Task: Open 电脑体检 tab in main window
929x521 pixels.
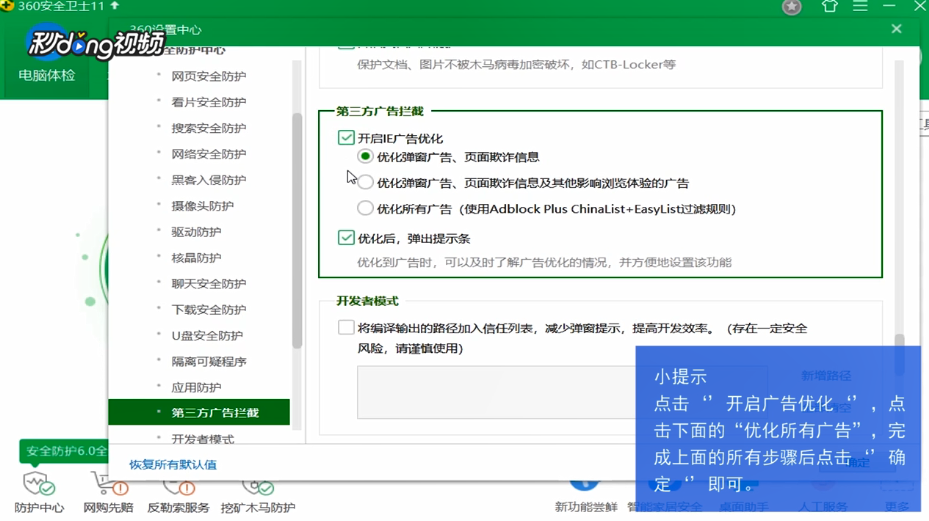Action: pyautogui.click(x=47, y=75)
